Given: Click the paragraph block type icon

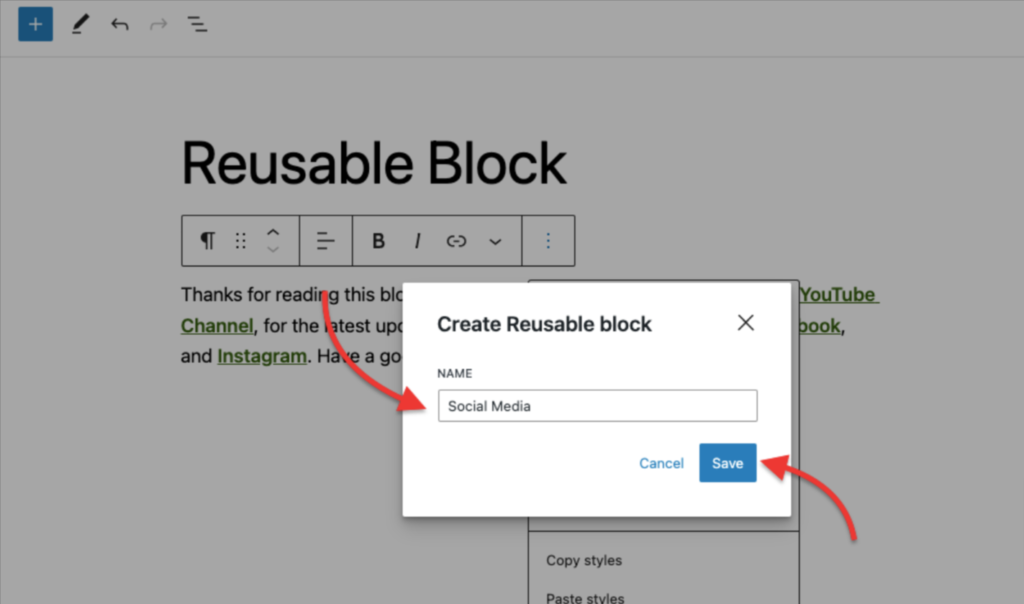Looking at the screenshot, I should tap(208, 241).
